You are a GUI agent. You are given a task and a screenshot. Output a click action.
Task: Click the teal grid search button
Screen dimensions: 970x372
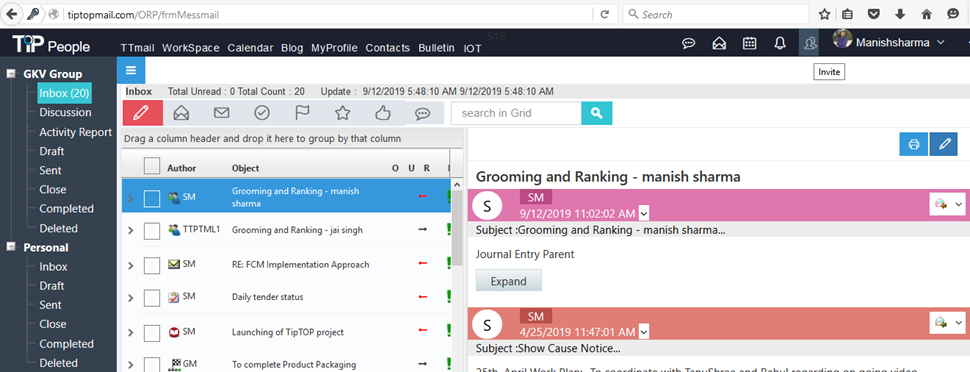596,113
